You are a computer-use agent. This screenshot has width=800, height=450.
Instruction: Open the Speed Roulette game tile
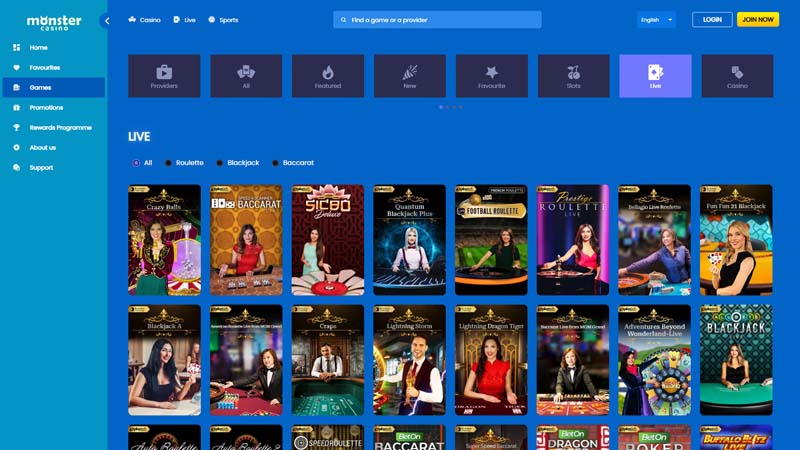328,438
